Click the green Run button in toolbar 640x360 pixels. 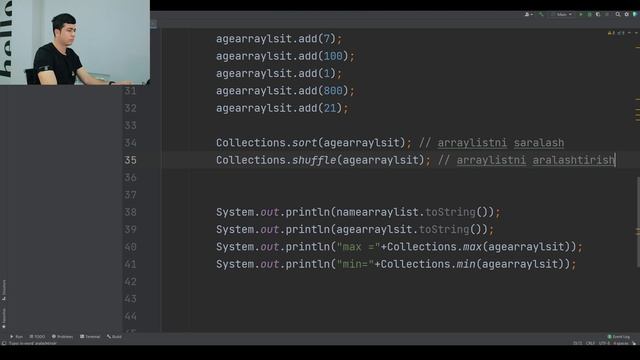581,14
